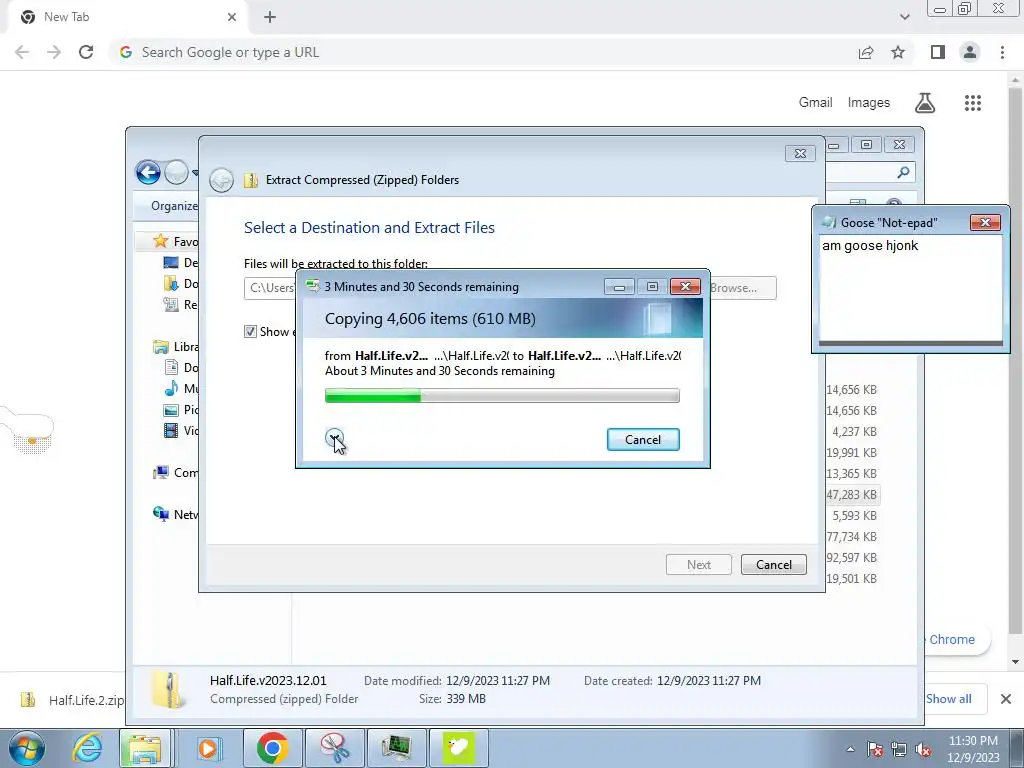Click the Desktop icon under Favorites

(x=170, y=263)
